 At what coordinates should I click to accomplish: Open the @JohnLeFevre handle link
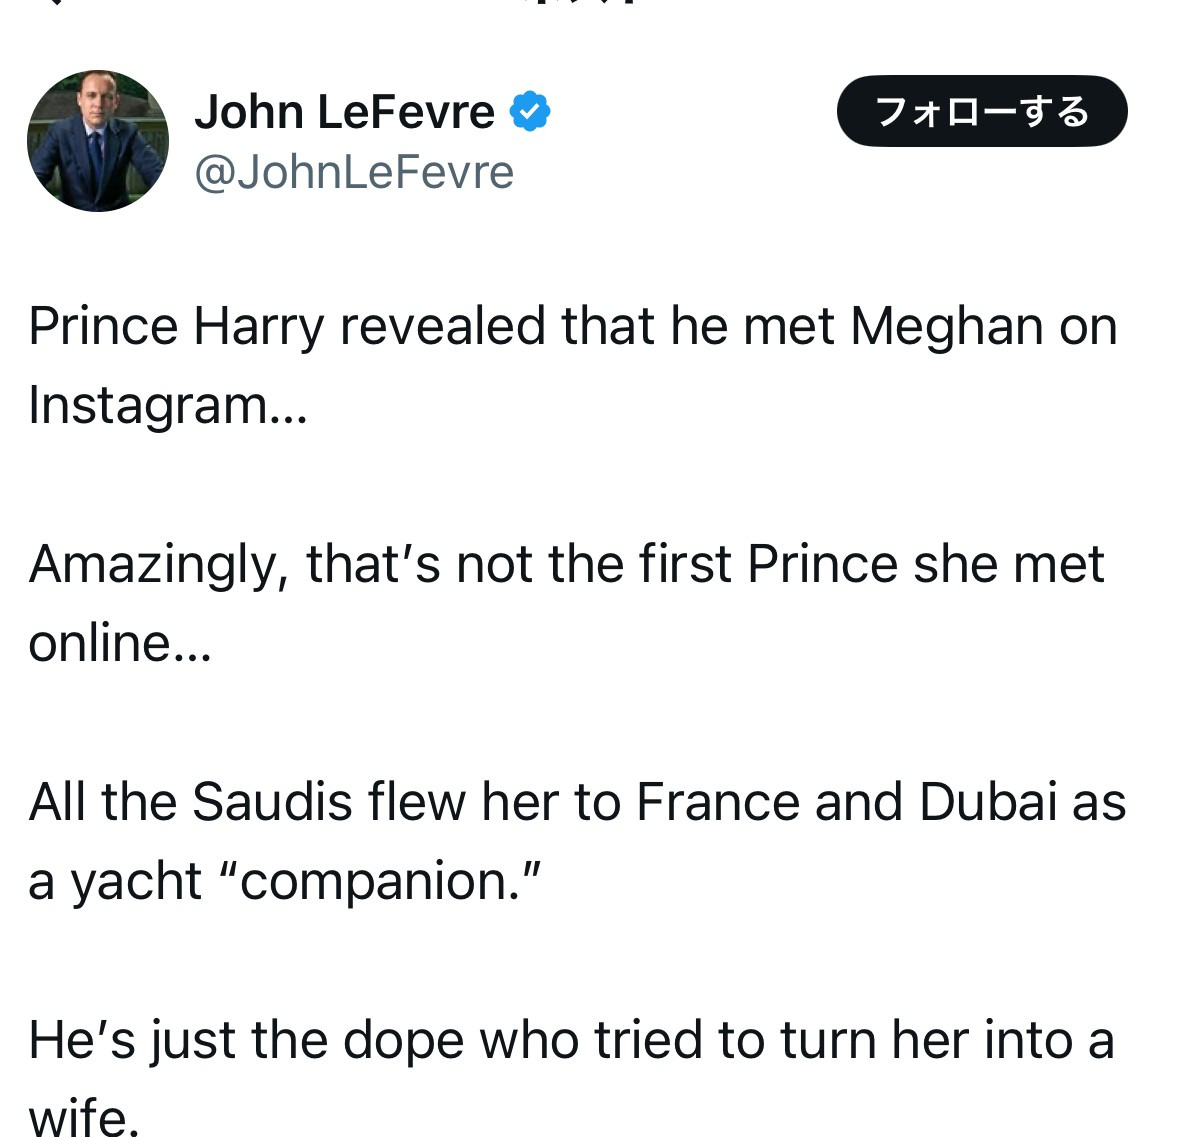(353, 172)
